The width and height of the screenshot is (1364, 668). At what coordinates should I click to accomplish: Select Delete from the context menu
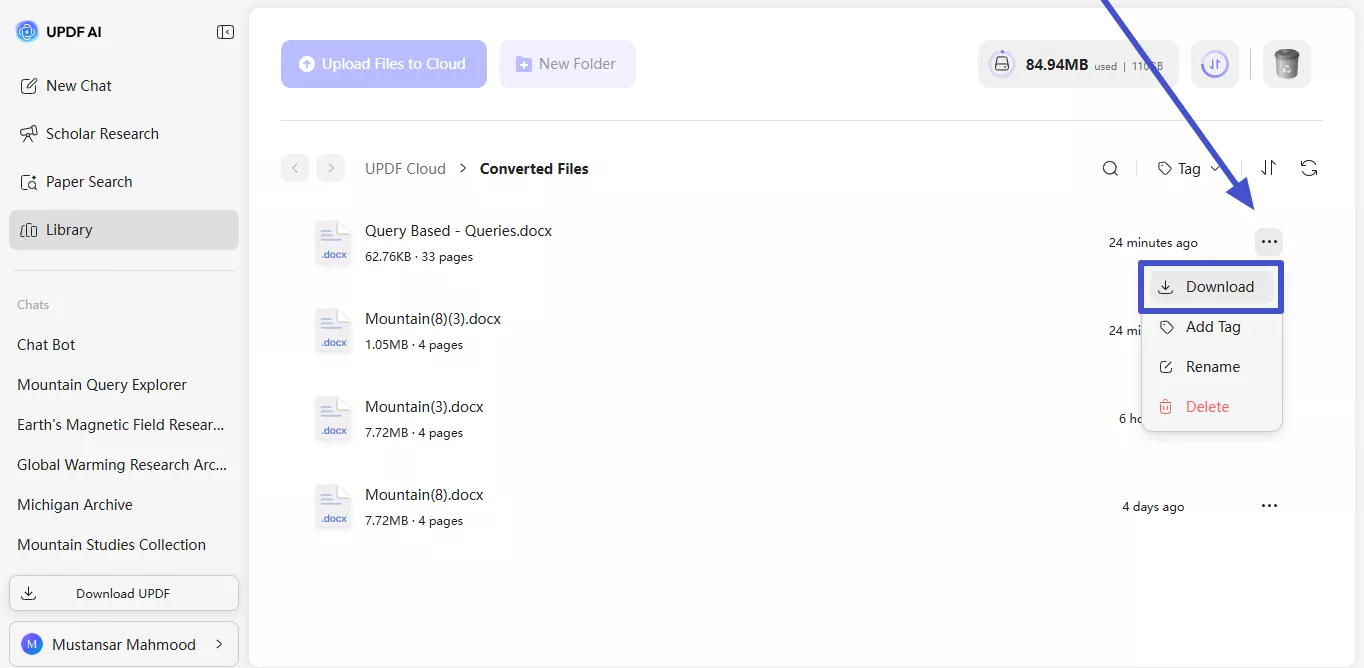point(1208,406)
